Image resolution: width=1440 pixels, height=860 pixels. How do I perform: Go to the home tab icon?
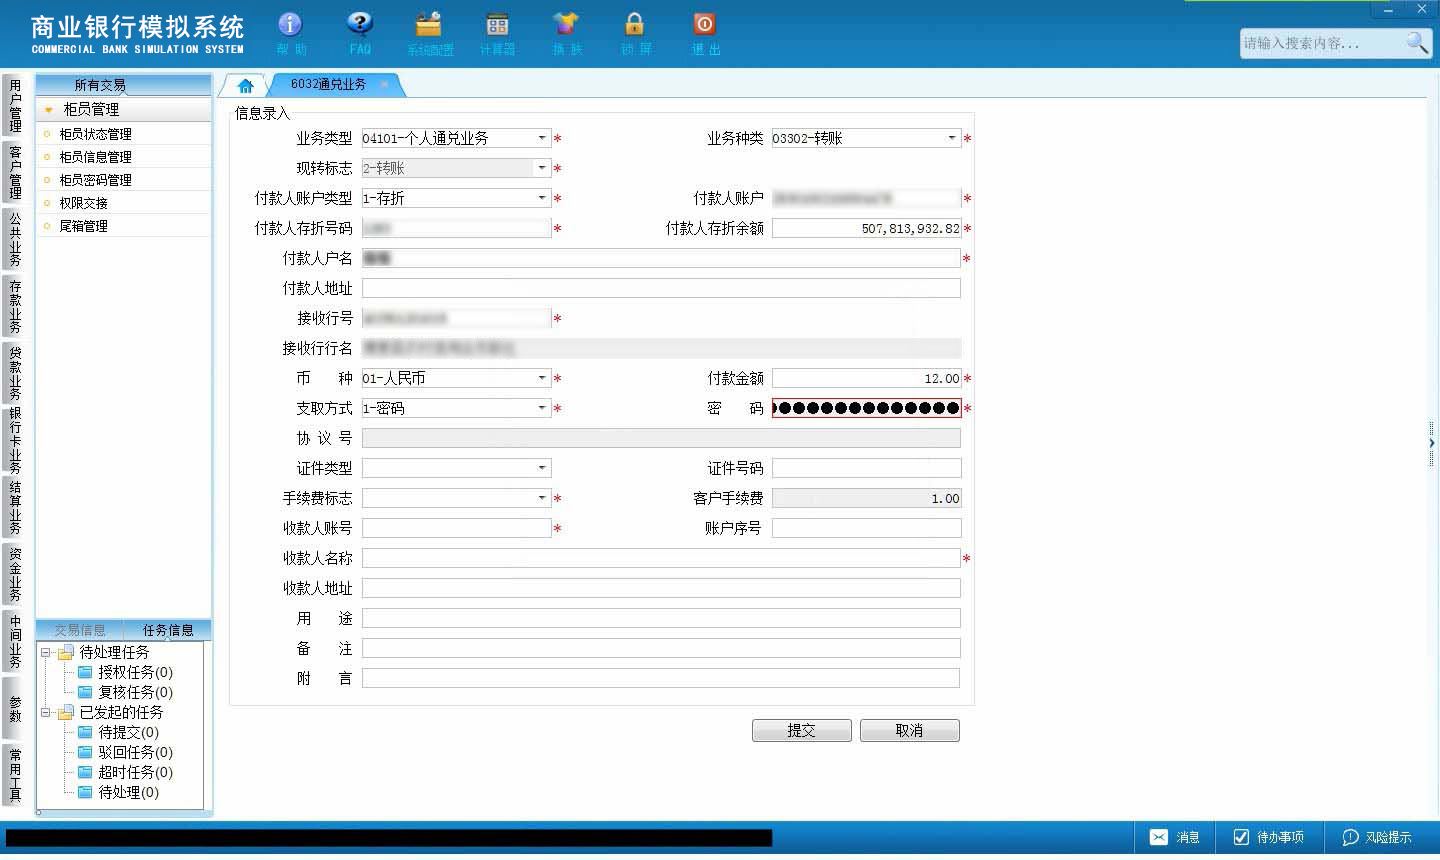245,85
